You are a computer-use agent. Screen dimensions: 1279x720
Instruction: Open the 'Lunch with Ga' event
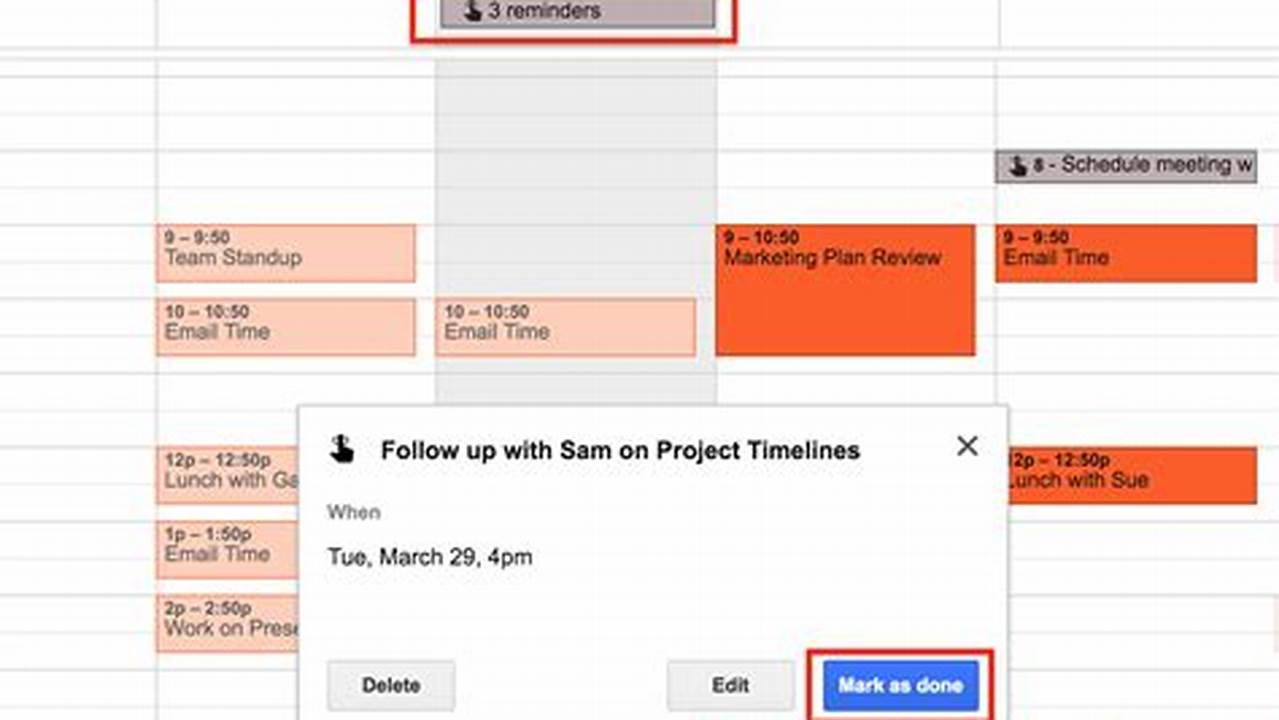coord(227,475)
